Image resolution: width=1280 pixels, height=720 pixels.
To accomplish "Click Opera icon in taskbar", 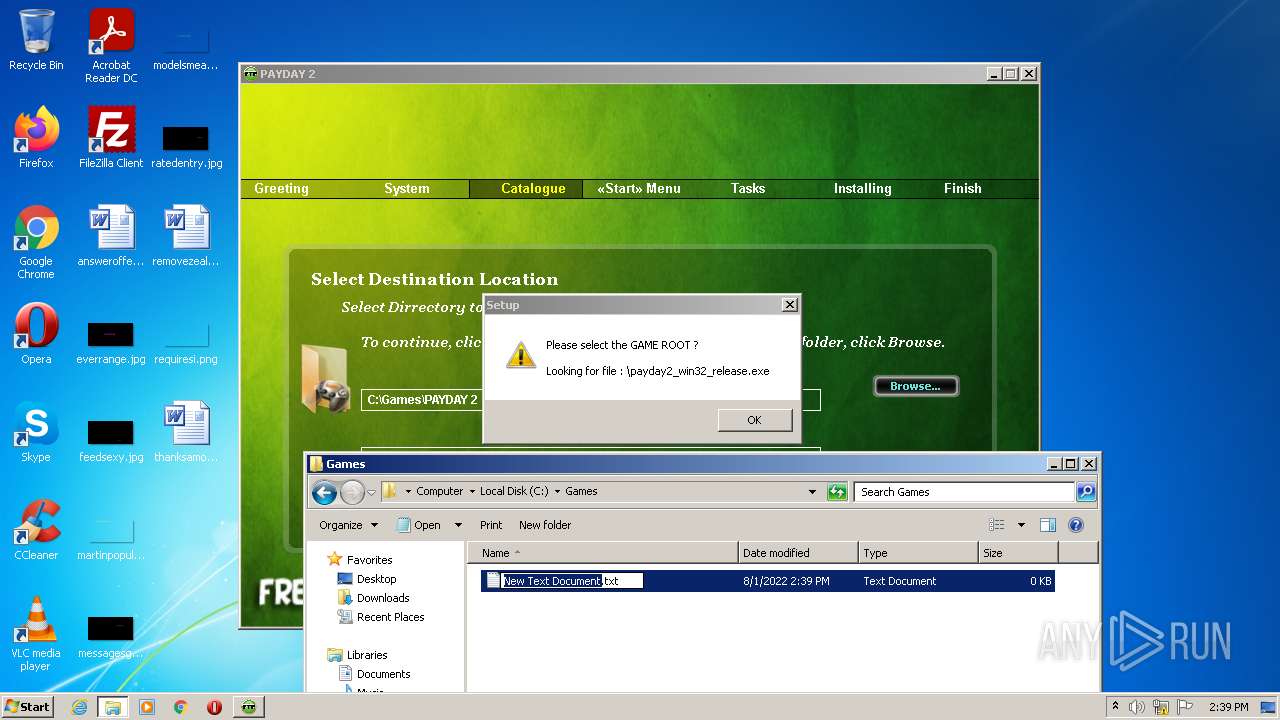I will pyautogui.click(x=214, y=707).
